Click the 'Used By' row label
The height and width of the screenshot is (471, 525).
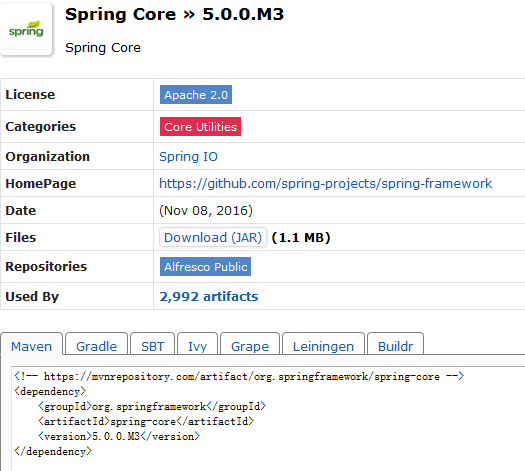tap(32, 297)
